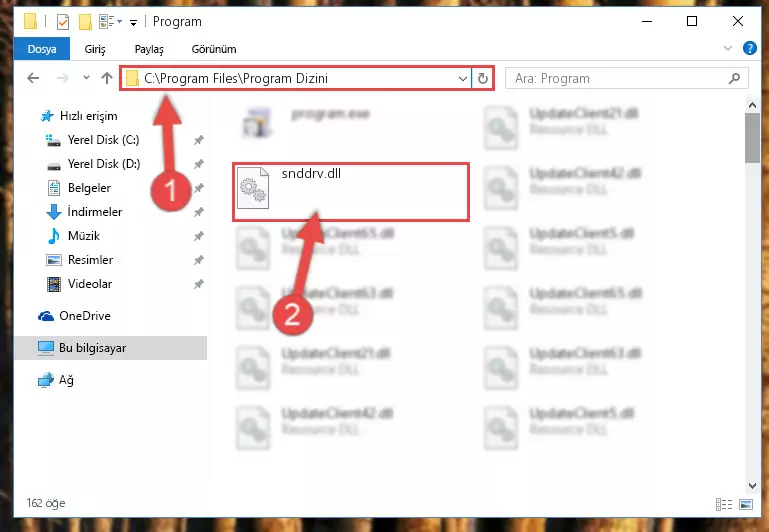
Task: Go up one folder level
Action: [x=106, y=78]
